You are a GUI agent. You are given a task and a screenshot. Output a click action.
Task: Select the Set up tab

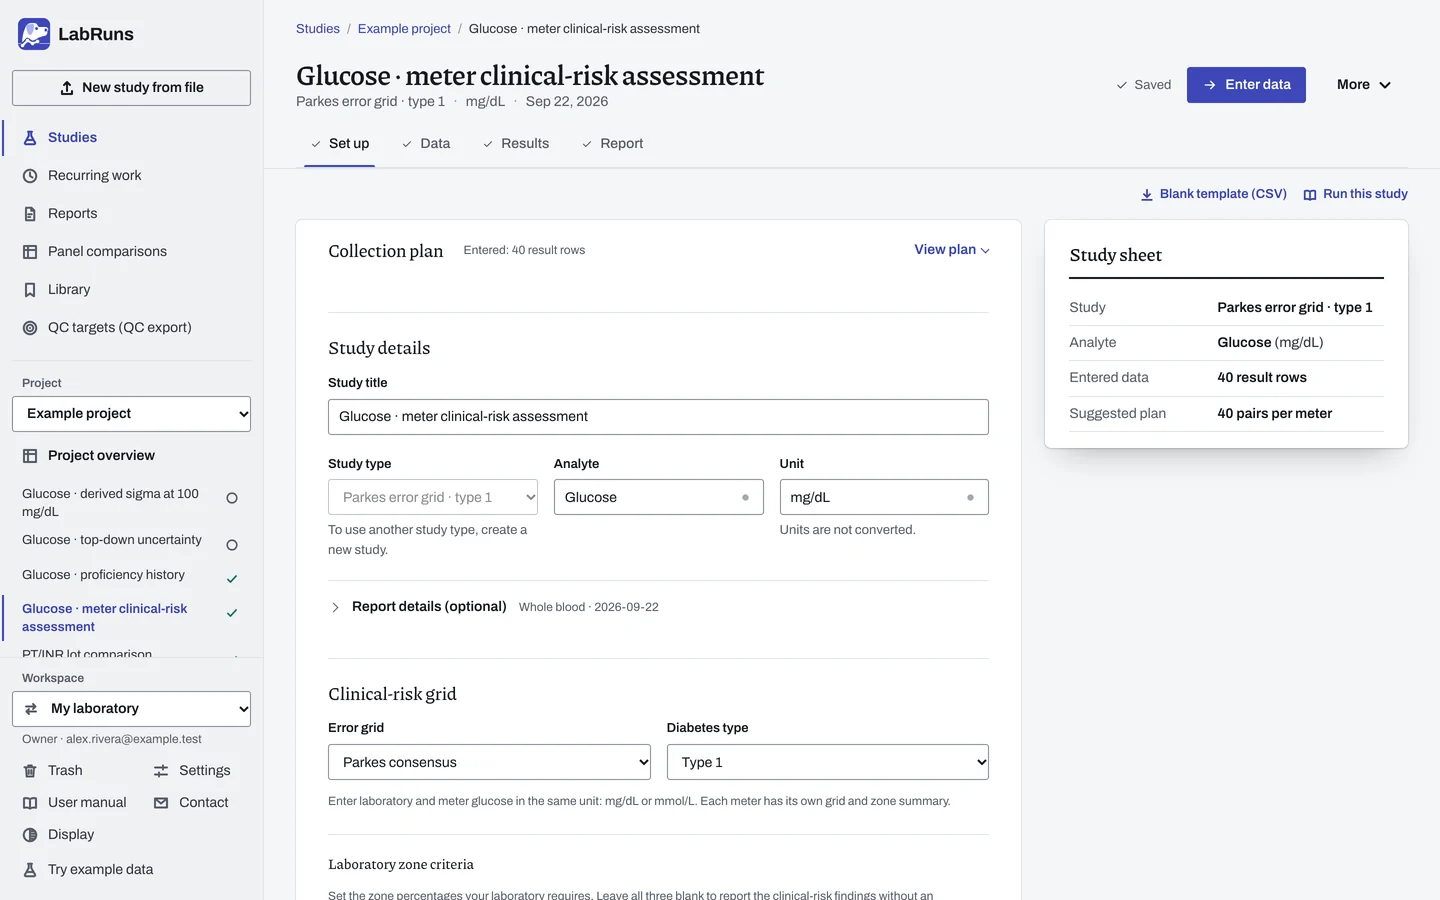pyautogui.click(x=340, y=144)
